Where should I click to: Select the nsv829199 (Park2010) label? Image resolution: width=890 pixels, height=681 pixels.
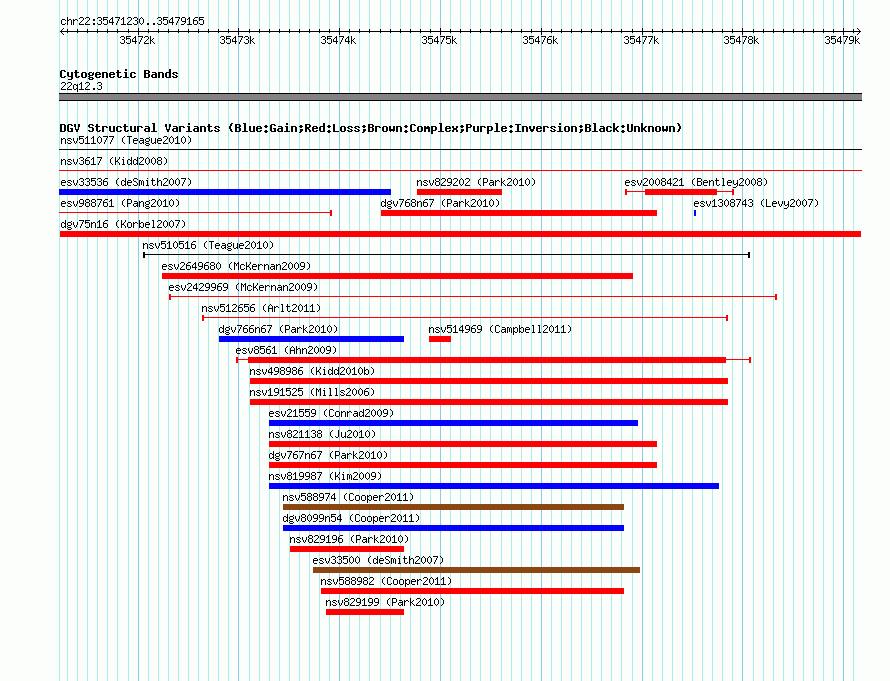pos(385,602)
